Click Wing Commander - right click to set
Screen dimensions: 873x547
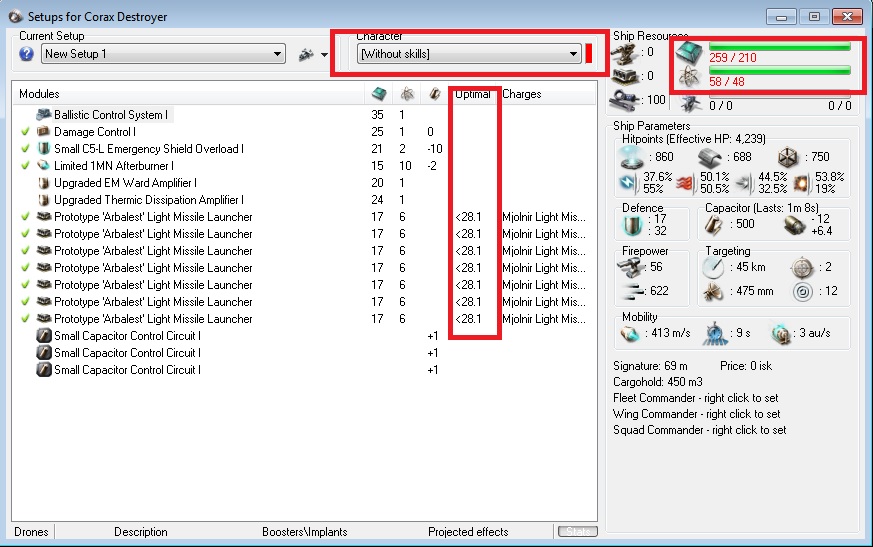pos(697,414)
